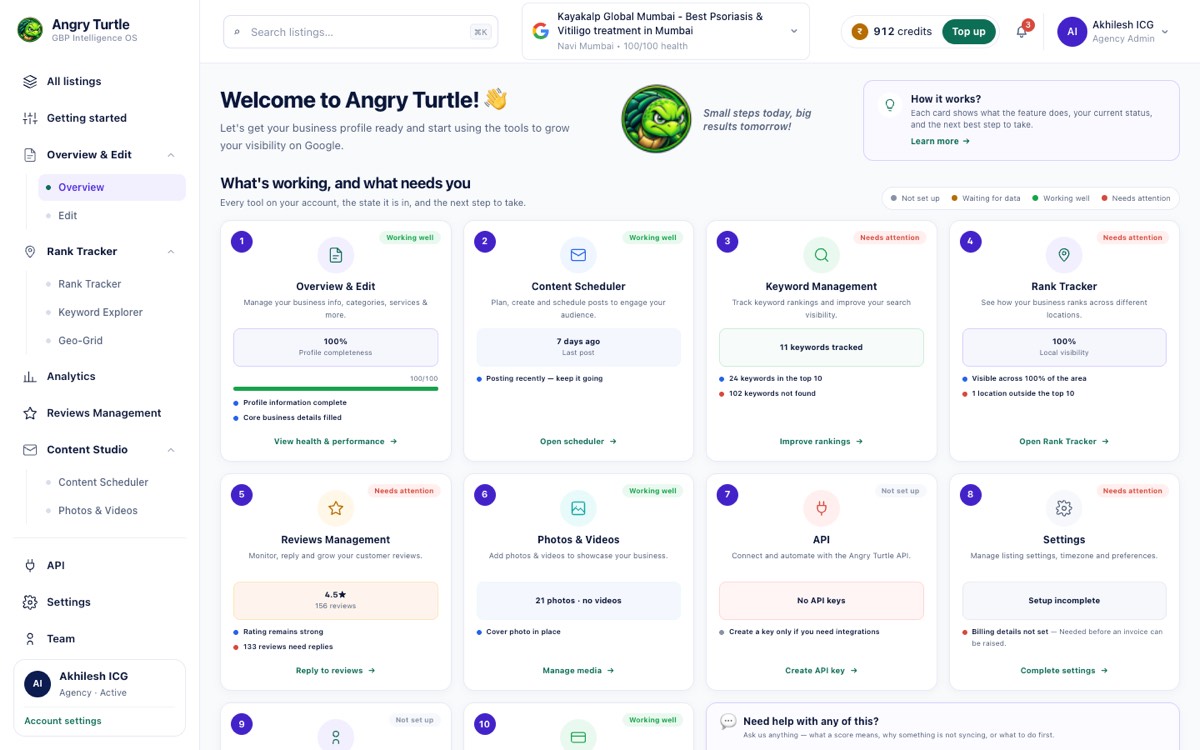Click the Reviews Management card star icon
Viewport: 1200px width, 750px height.
(x=336, y=508)
